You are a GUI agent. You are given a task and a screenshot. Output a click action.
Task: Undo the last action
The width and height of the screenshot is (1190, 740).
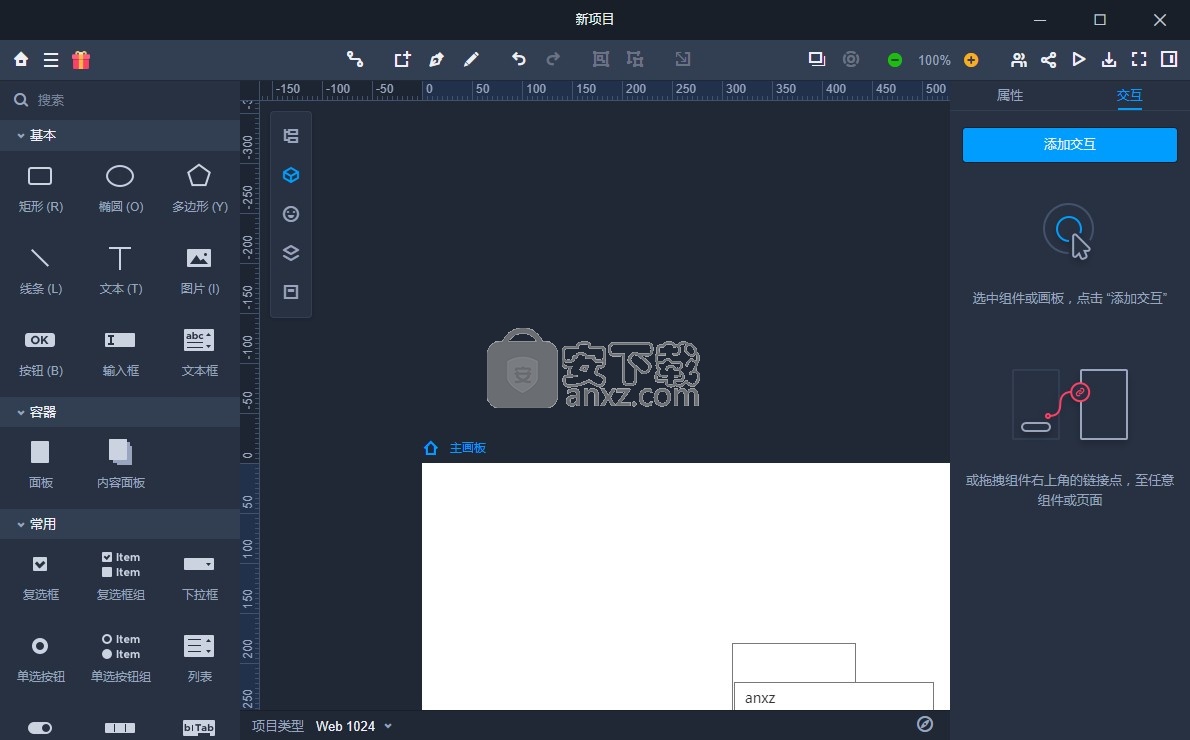click(518, 59)
